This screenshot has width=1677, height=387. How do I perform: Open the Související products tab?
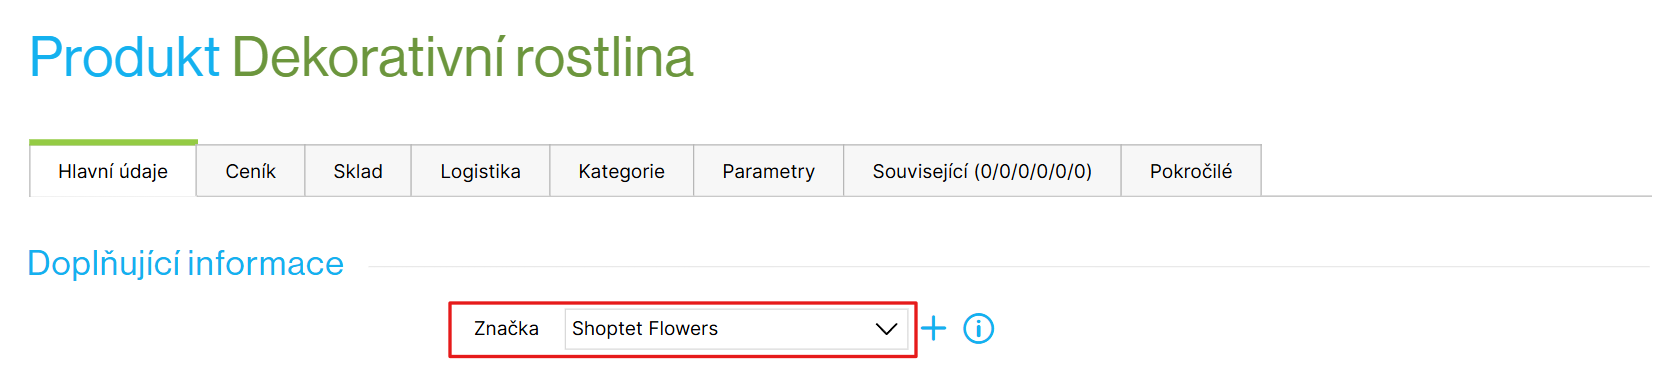(982, 171)
